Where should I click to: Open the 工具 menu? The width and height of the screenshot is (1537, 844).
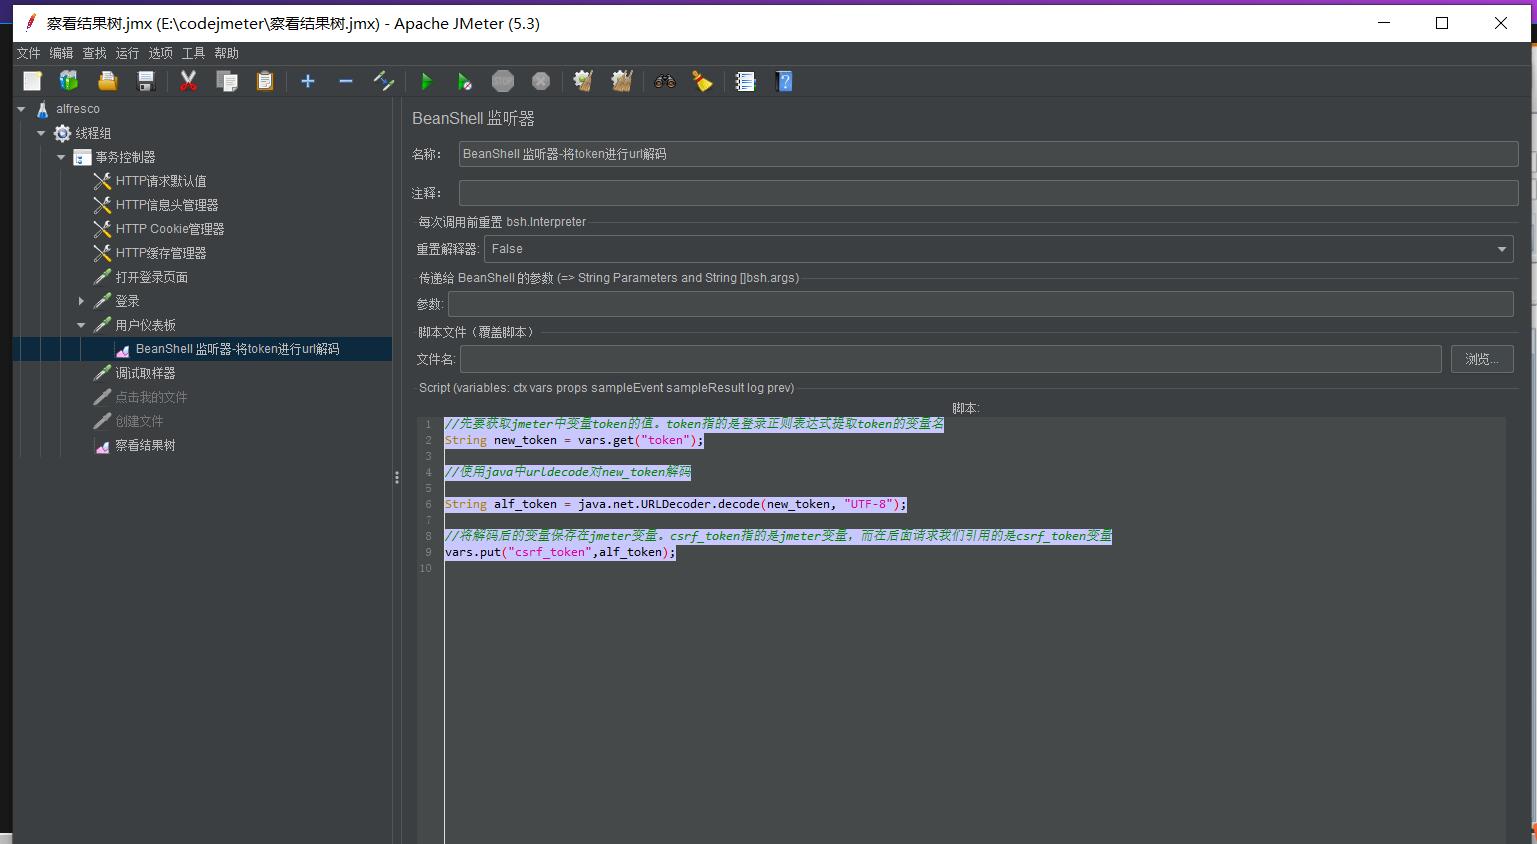(194, 53)
